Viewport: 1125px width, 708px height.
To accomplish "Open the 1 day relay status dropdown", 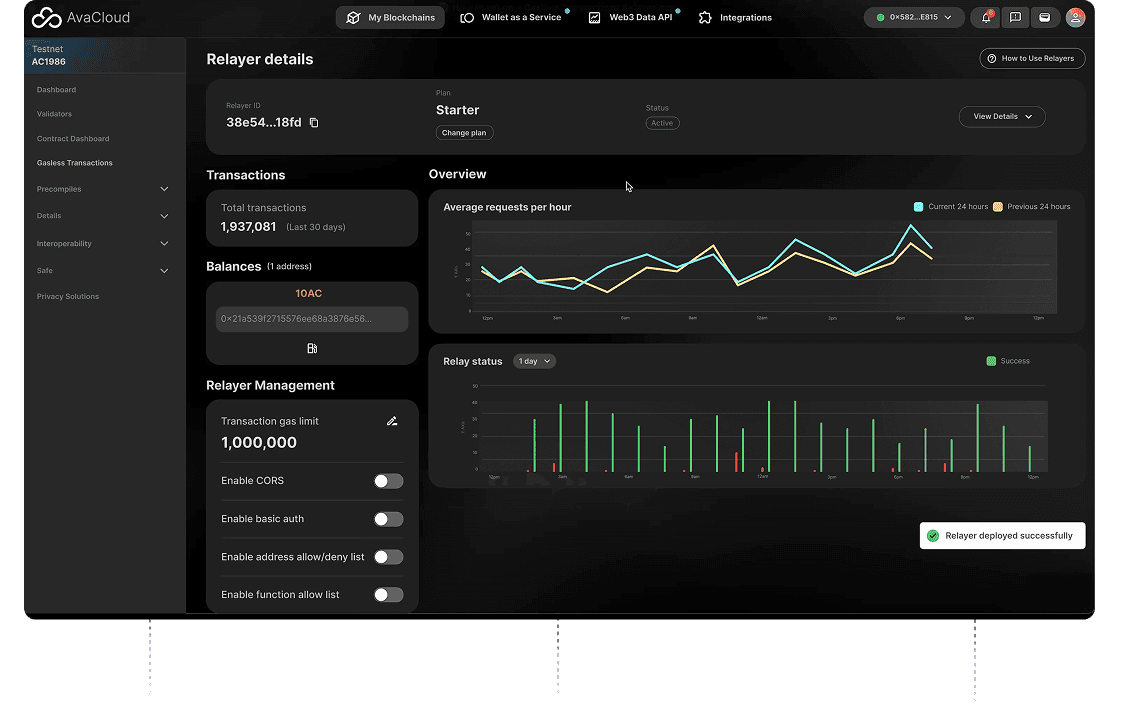I will [x=535, y=361].
